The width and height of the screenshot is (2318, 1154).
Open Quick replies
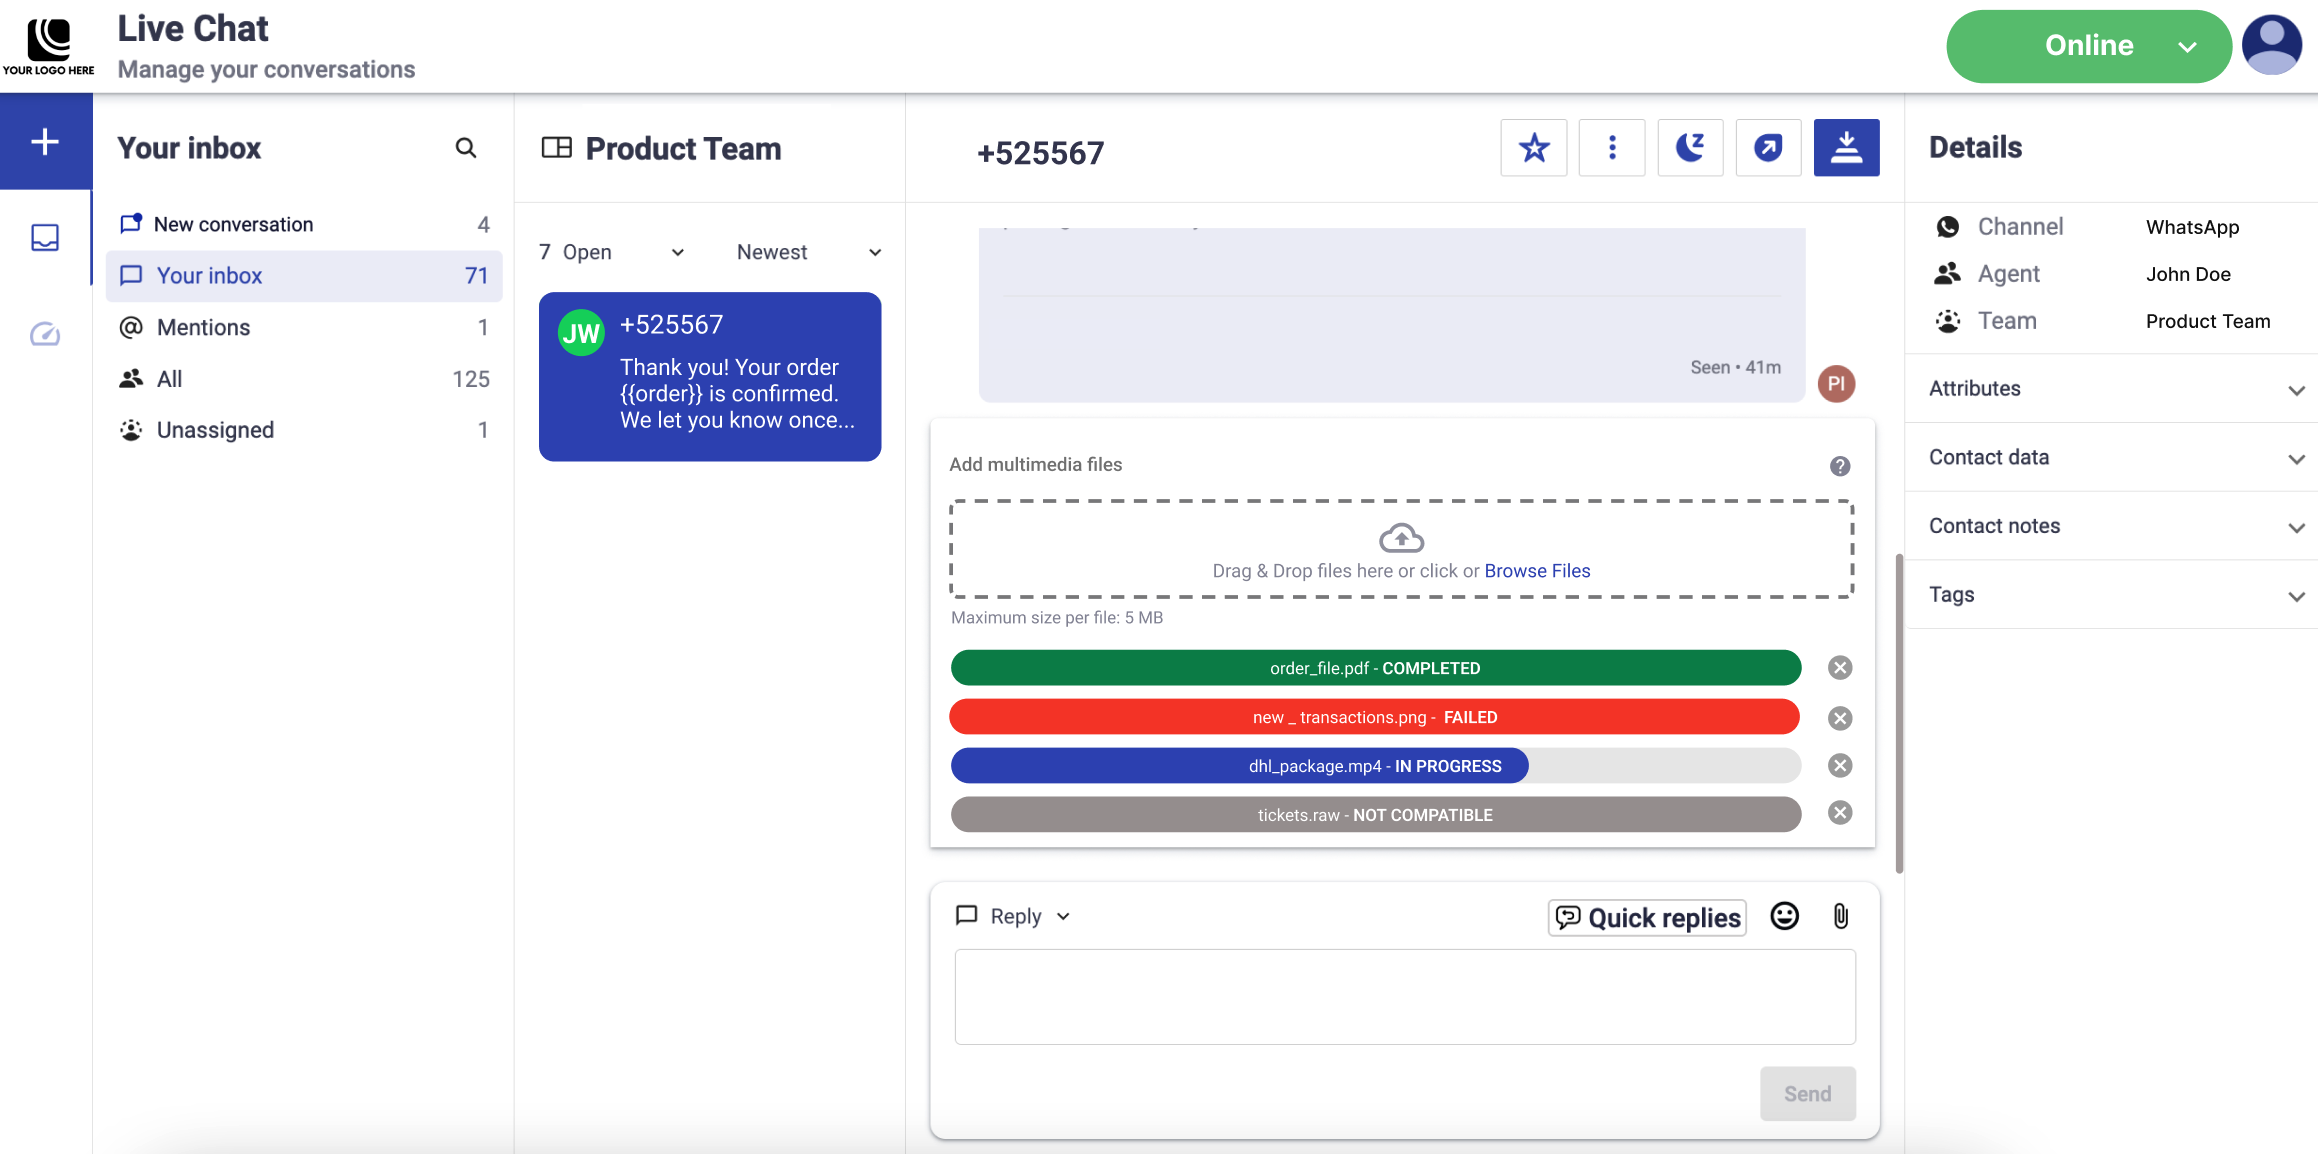point(1647,917)
